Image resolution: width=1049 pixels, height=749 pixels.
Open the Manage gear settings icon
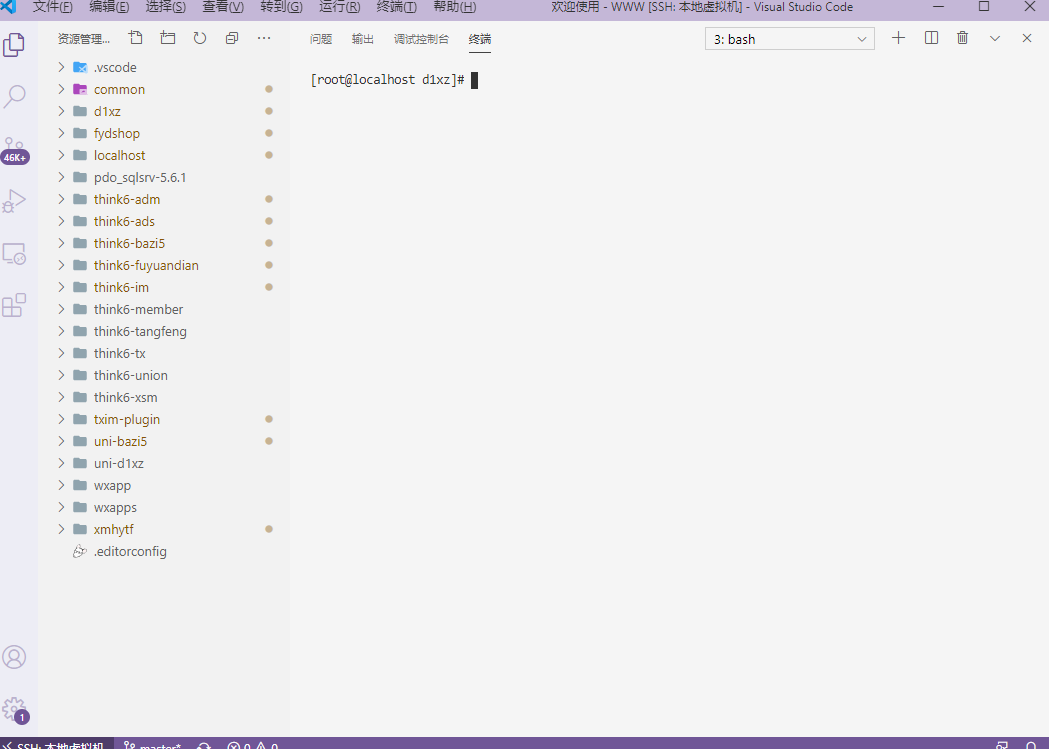pos(14,710)
